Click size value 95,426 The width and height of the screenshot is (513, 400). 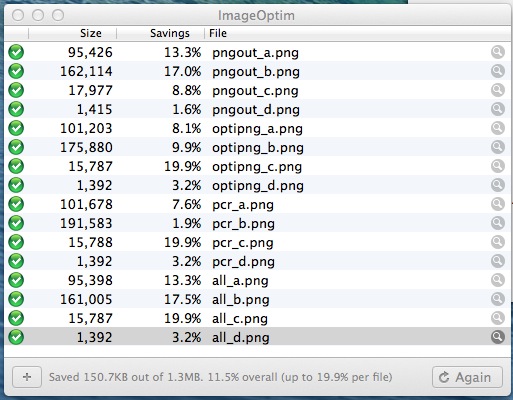click(90, 52)
